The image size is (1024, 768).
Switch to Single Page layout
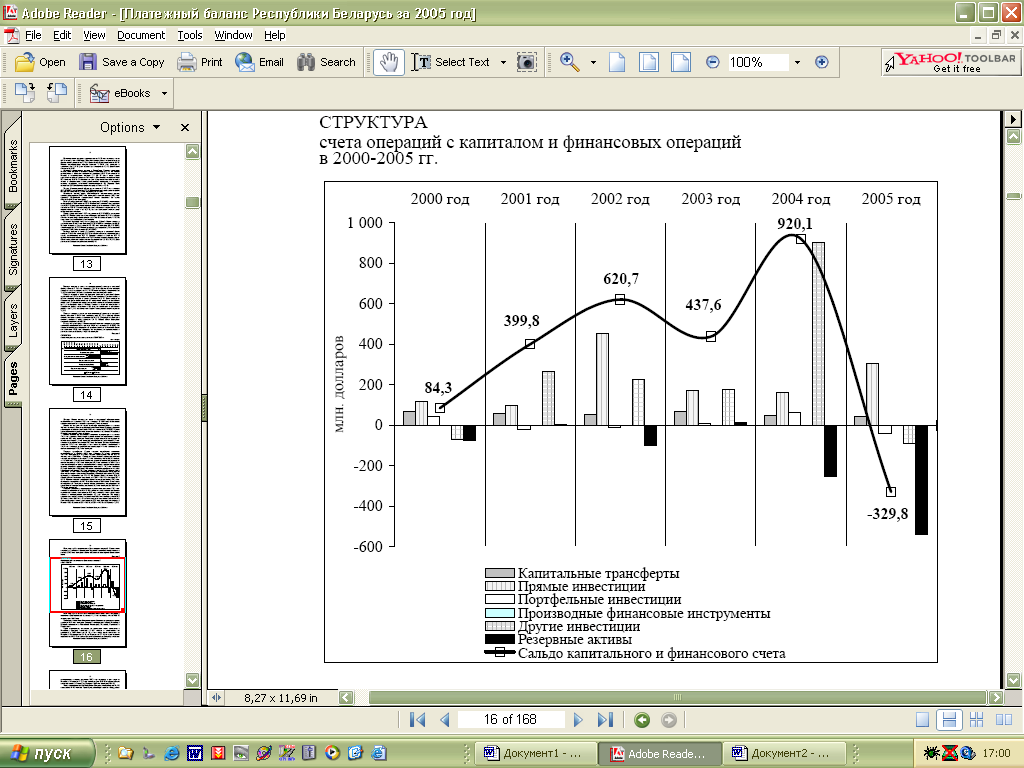(x=922, y=720)
